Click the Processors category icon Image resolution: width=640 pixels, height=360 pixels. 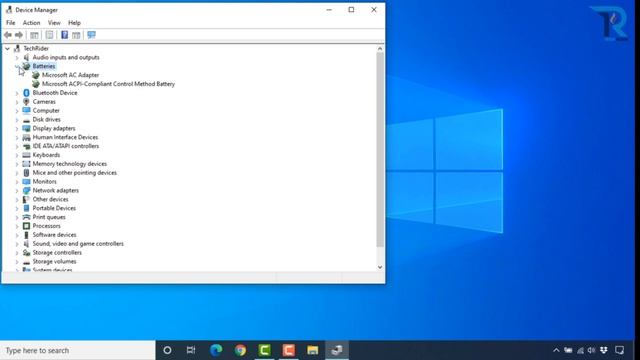click(x=27, y=226)
